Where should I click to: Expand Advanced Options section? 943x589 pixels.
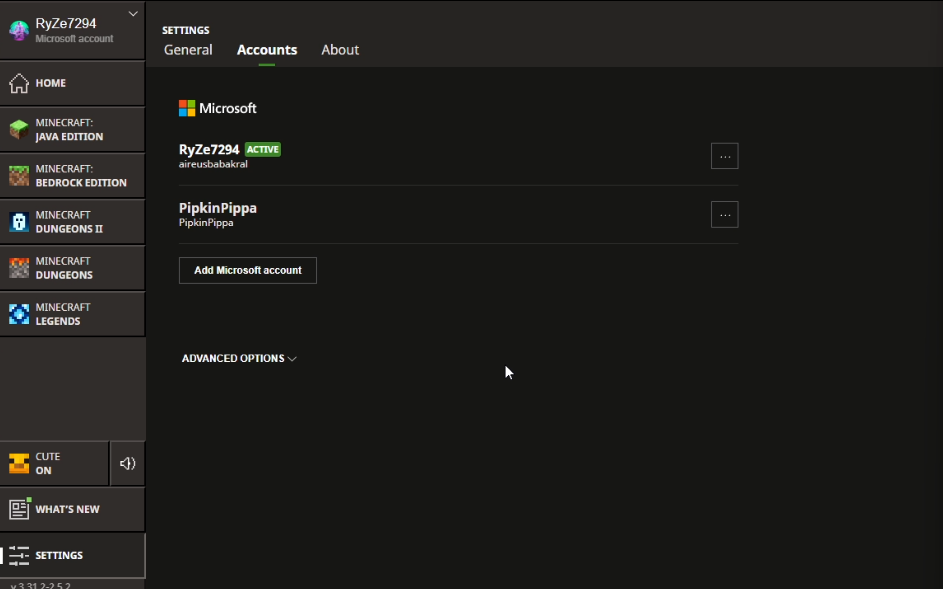(239, 359)
